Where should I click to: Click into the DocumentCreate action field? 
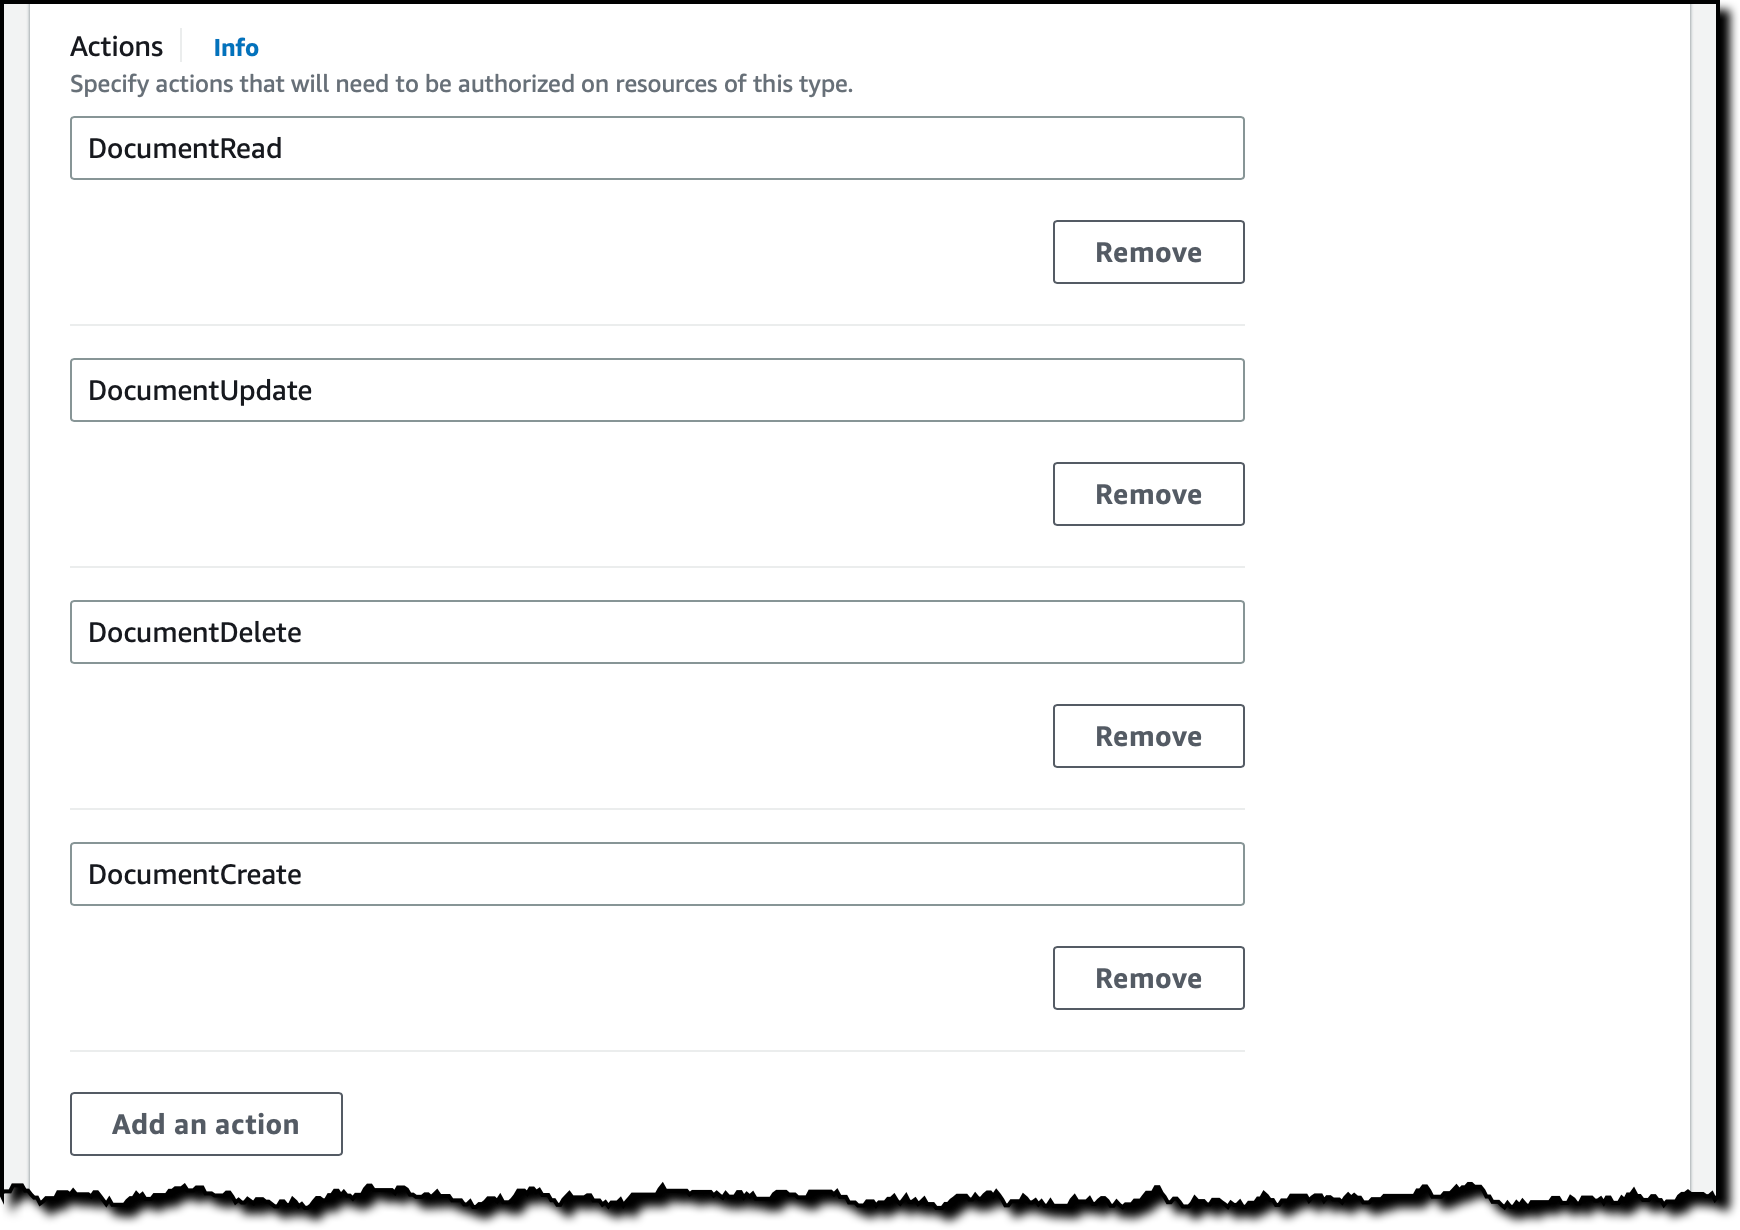657,874
